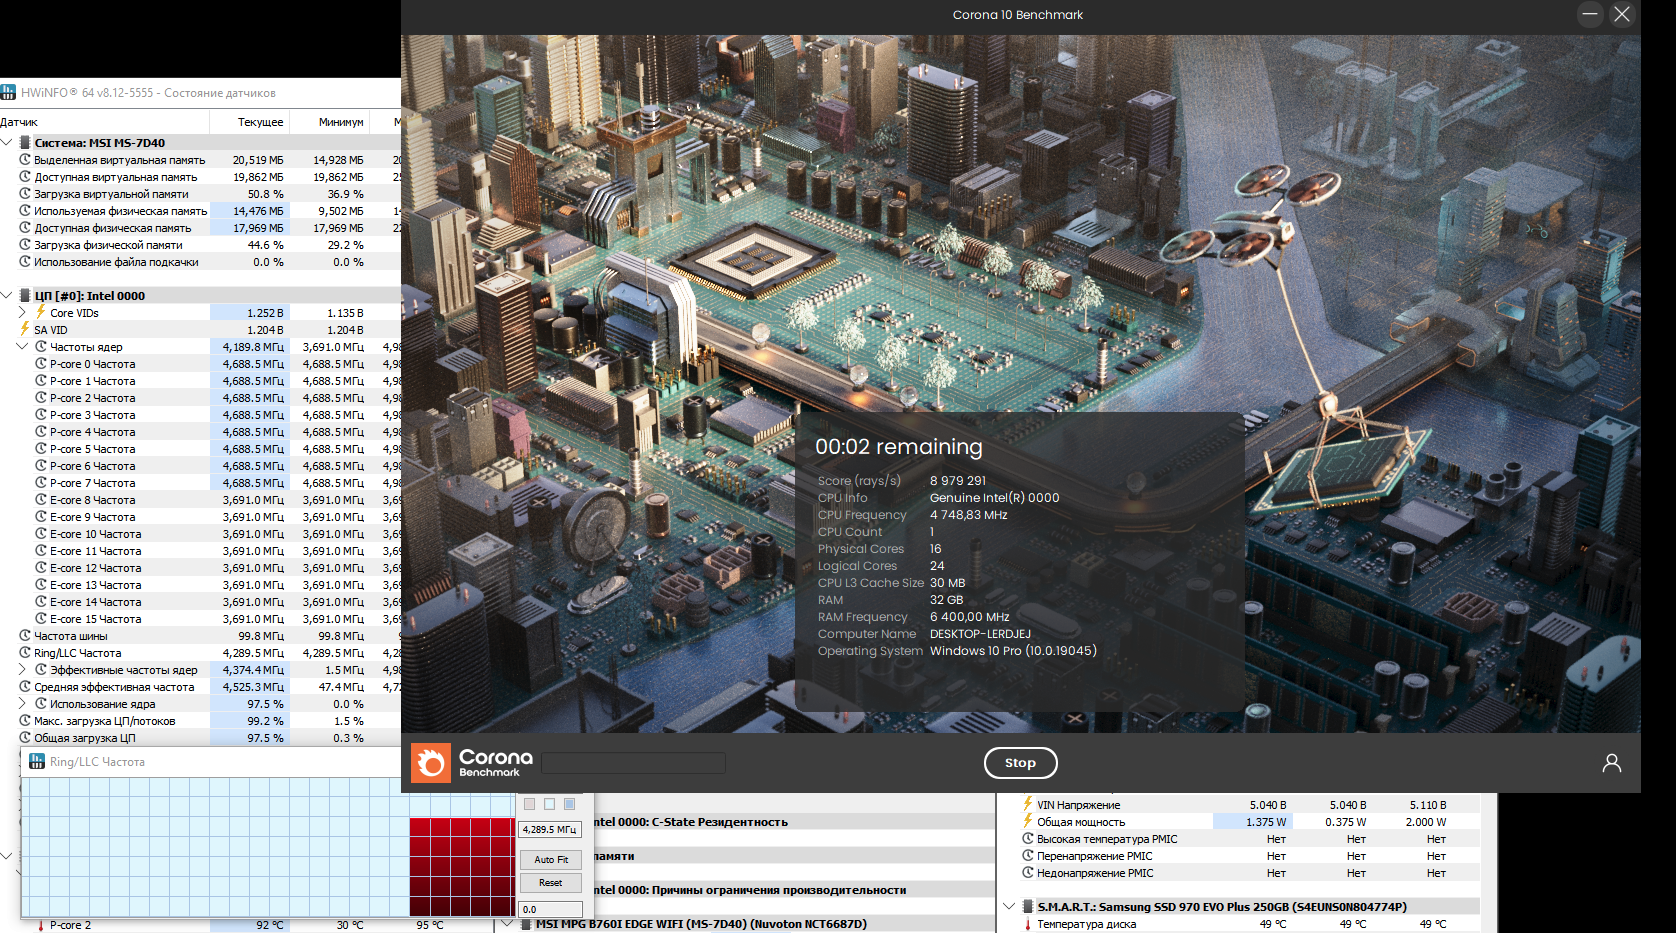Select the Intel 0000: C-State Резидентность header

click(795, 822)
